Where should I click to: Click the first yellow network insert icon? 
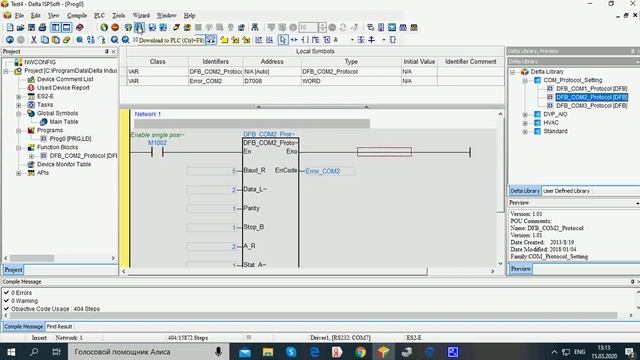(224, 40)
